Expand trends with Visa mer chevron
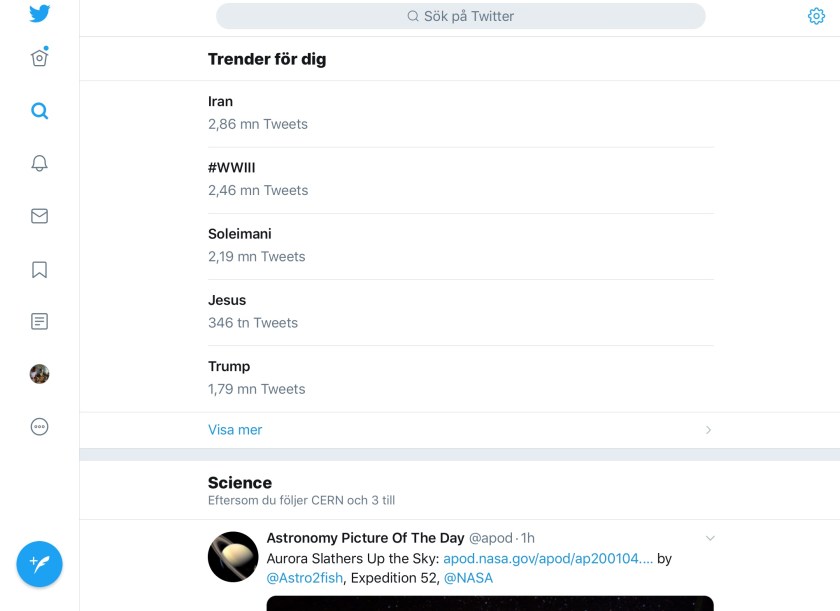840x611 pixels. coord(708,430)
